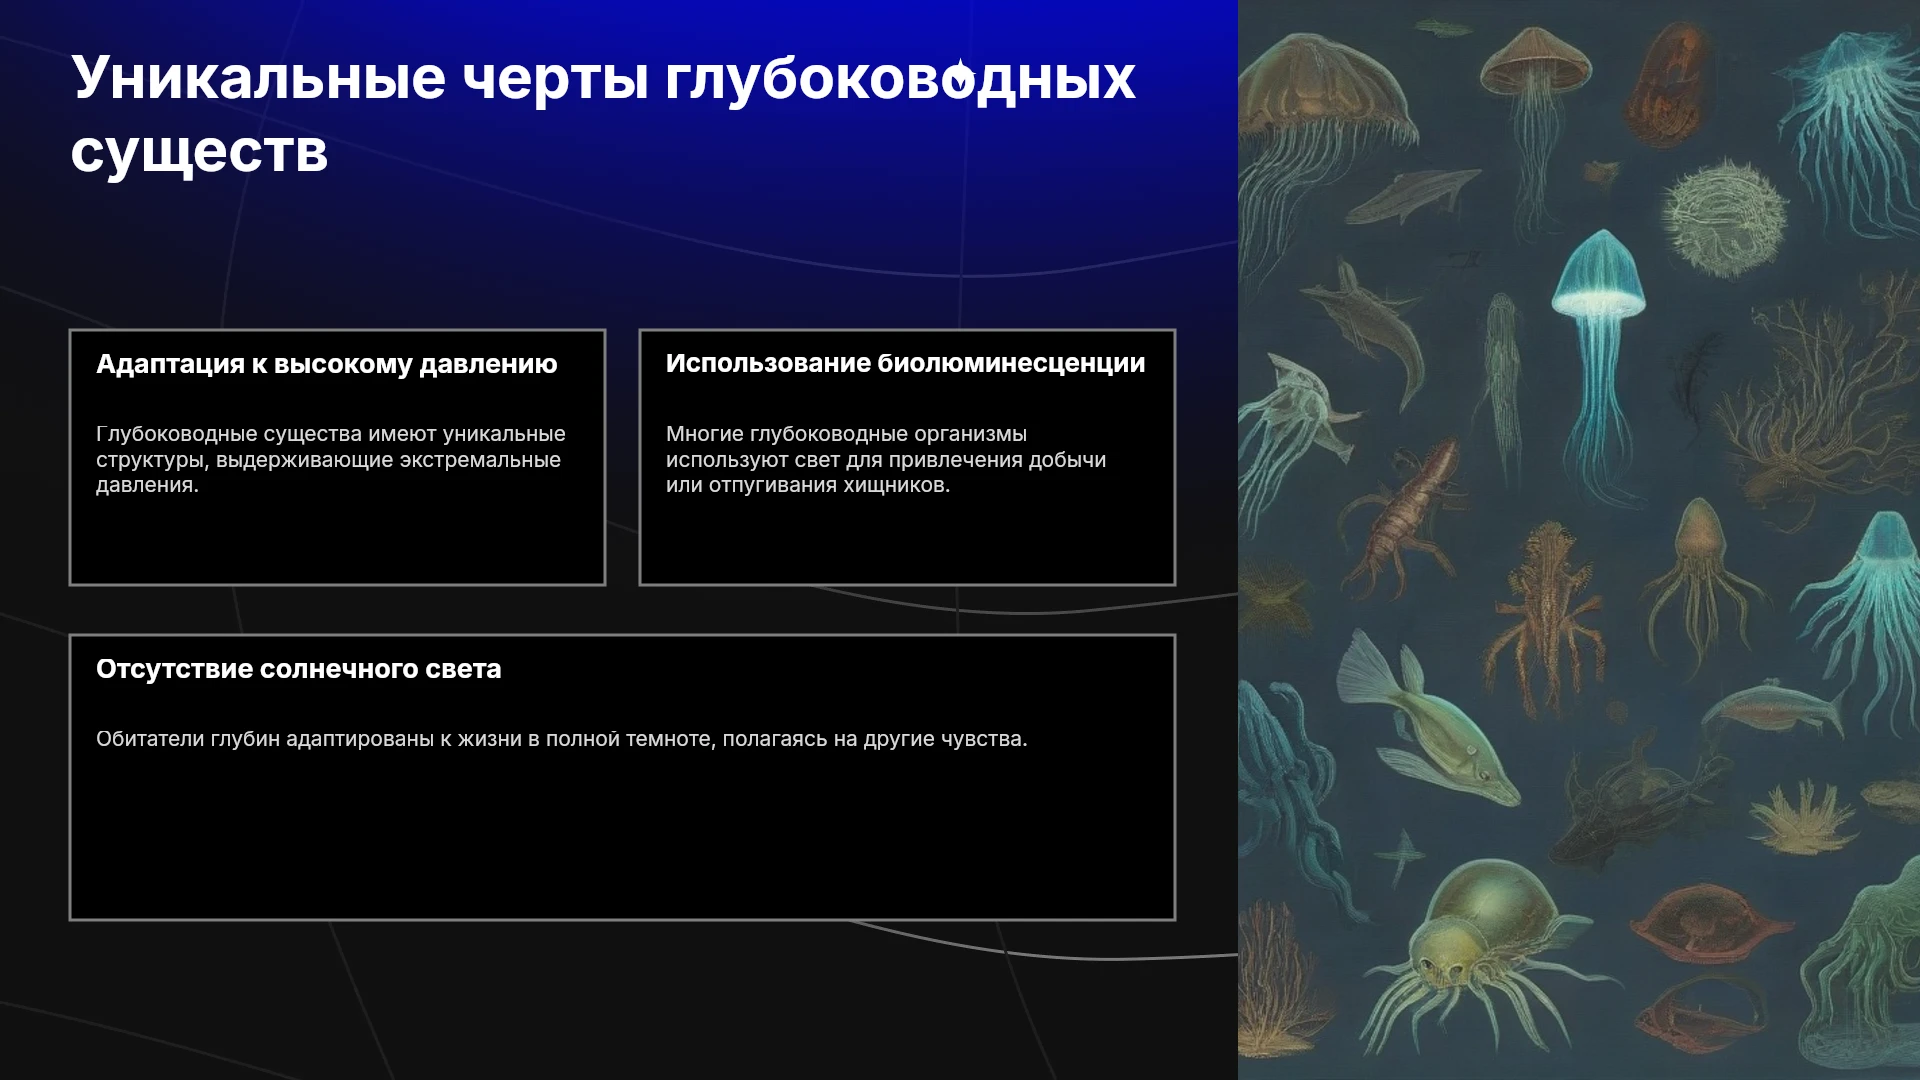The image size is (1920, 1080).
Task: Click the text 'Обитатели глубин адаптированы к жизни'
Action: pyautogui.click(x=561, y=739)
